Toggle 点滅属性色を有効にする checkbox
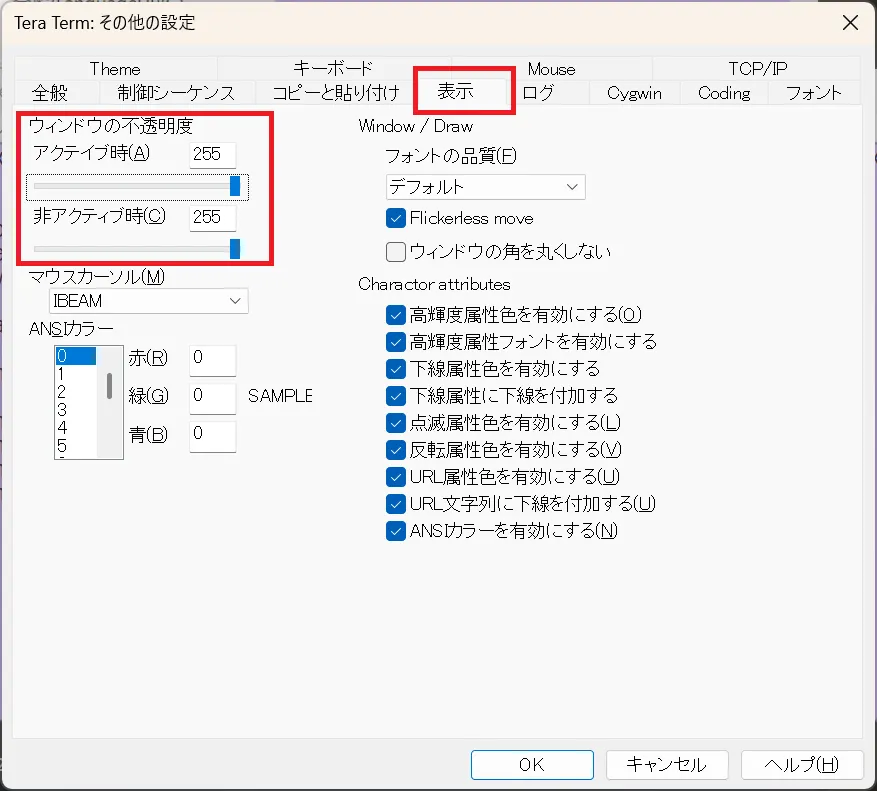 (x=397, y=423)
